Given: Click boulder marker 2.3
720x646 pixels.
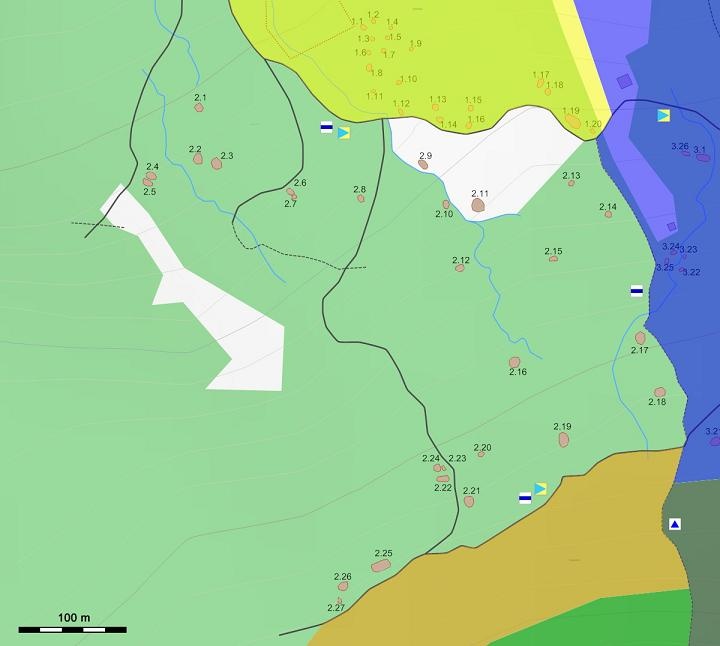Looking at the screenshot, I should click(216, 163).
